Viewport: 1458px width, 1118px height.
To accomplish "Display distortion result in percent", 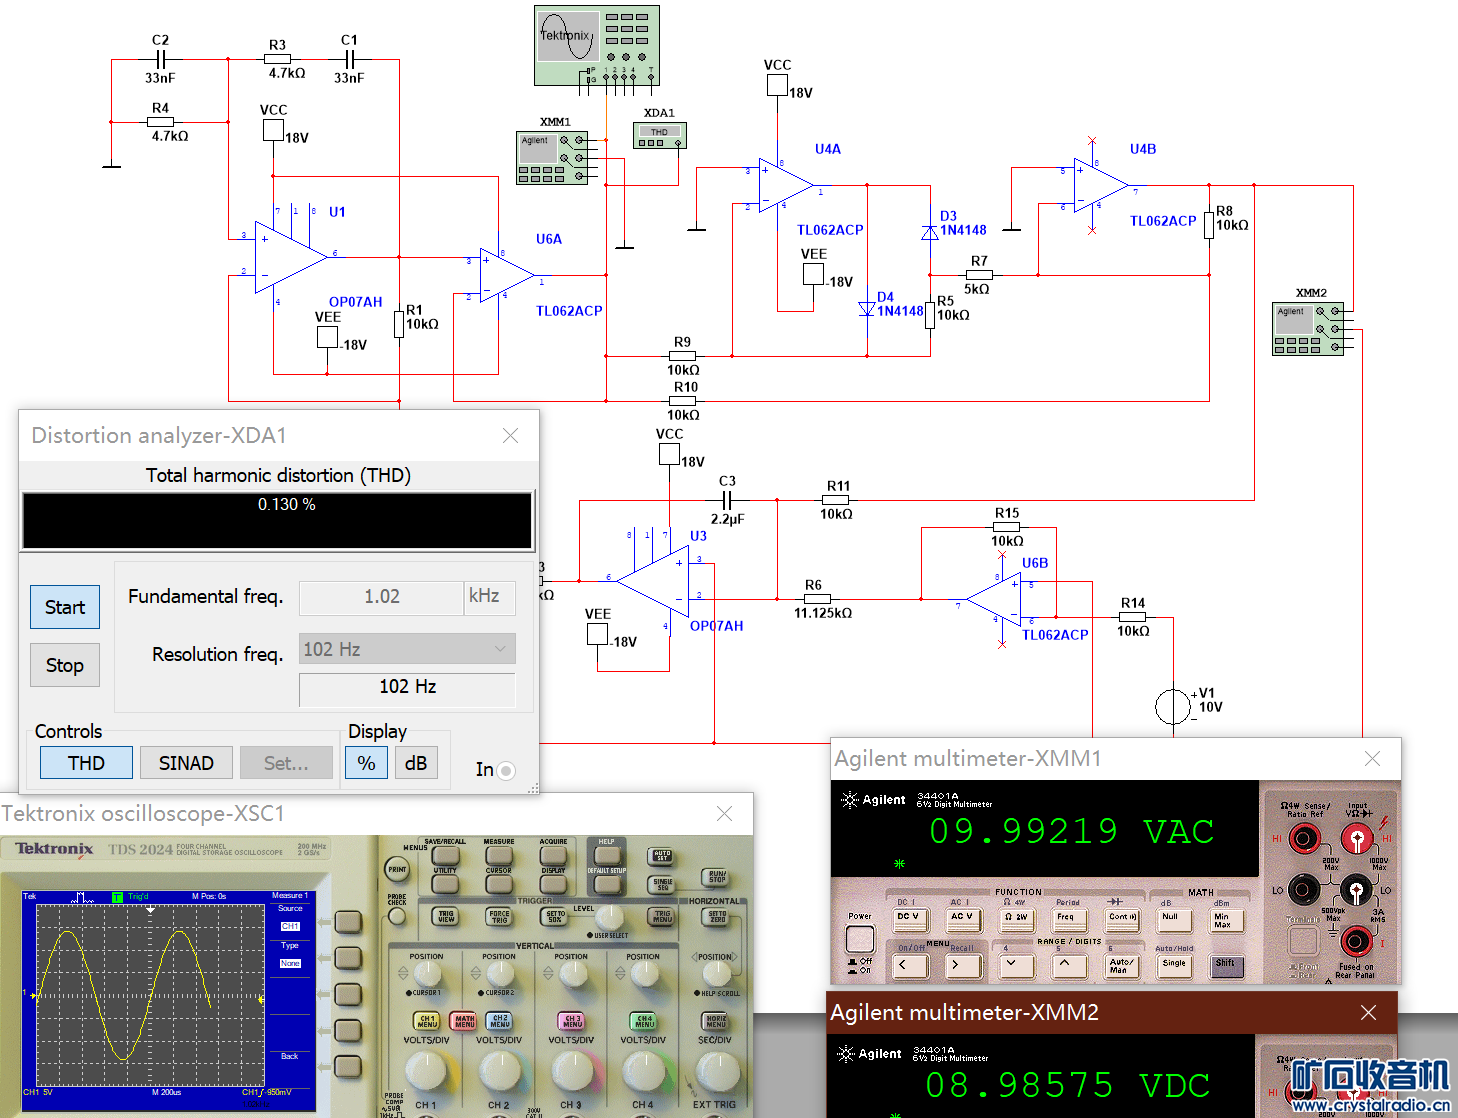I will (367, 763).
